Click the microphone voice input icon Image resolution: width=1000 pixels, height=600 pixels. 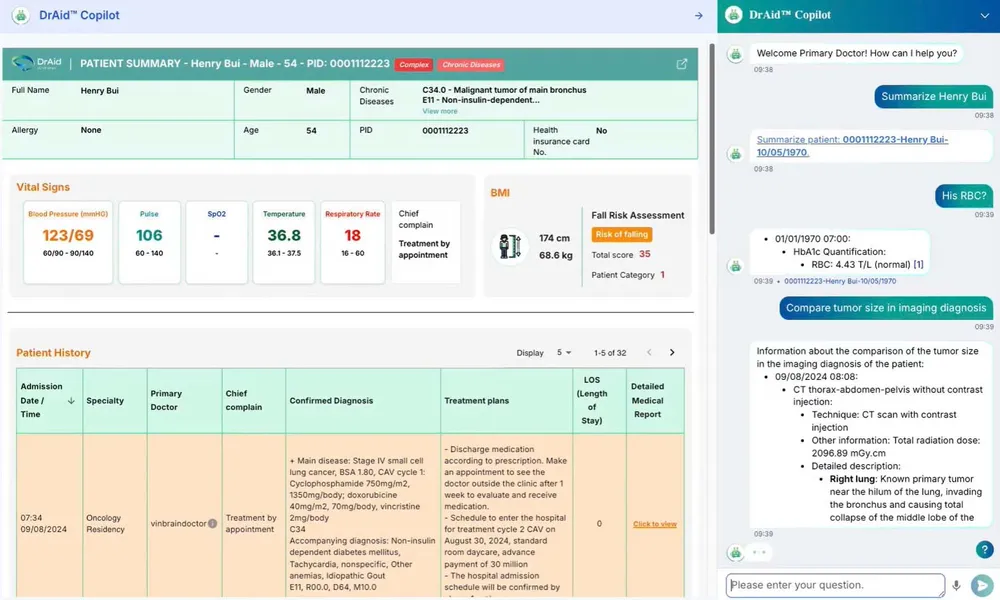[x=957, y=586]
